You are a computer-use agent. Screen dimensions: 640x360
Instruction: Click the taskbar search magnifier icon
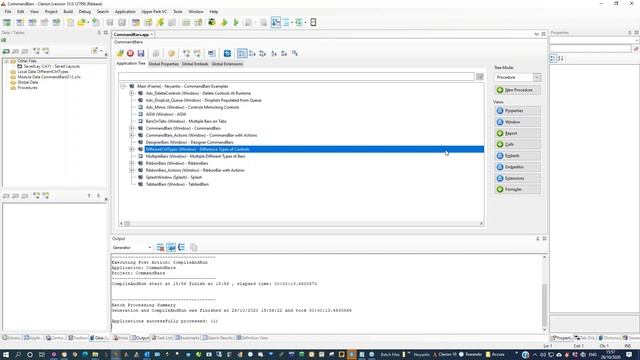point(18,354)
